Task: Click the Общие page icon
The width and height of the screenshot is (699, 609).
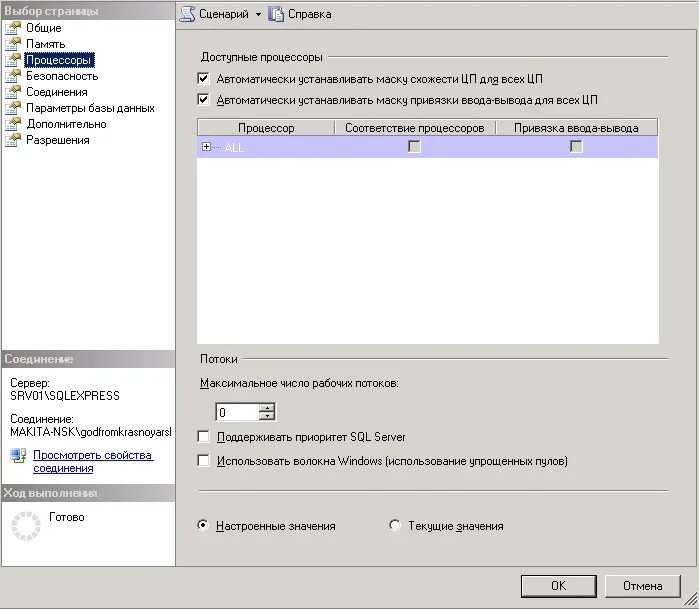Action: click(13, 28)
